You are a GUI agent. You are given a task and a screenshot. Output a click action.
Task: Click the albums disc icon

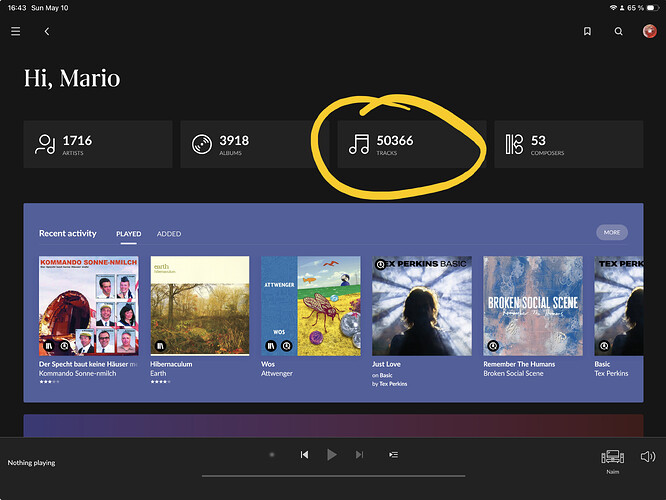point(202,144)
